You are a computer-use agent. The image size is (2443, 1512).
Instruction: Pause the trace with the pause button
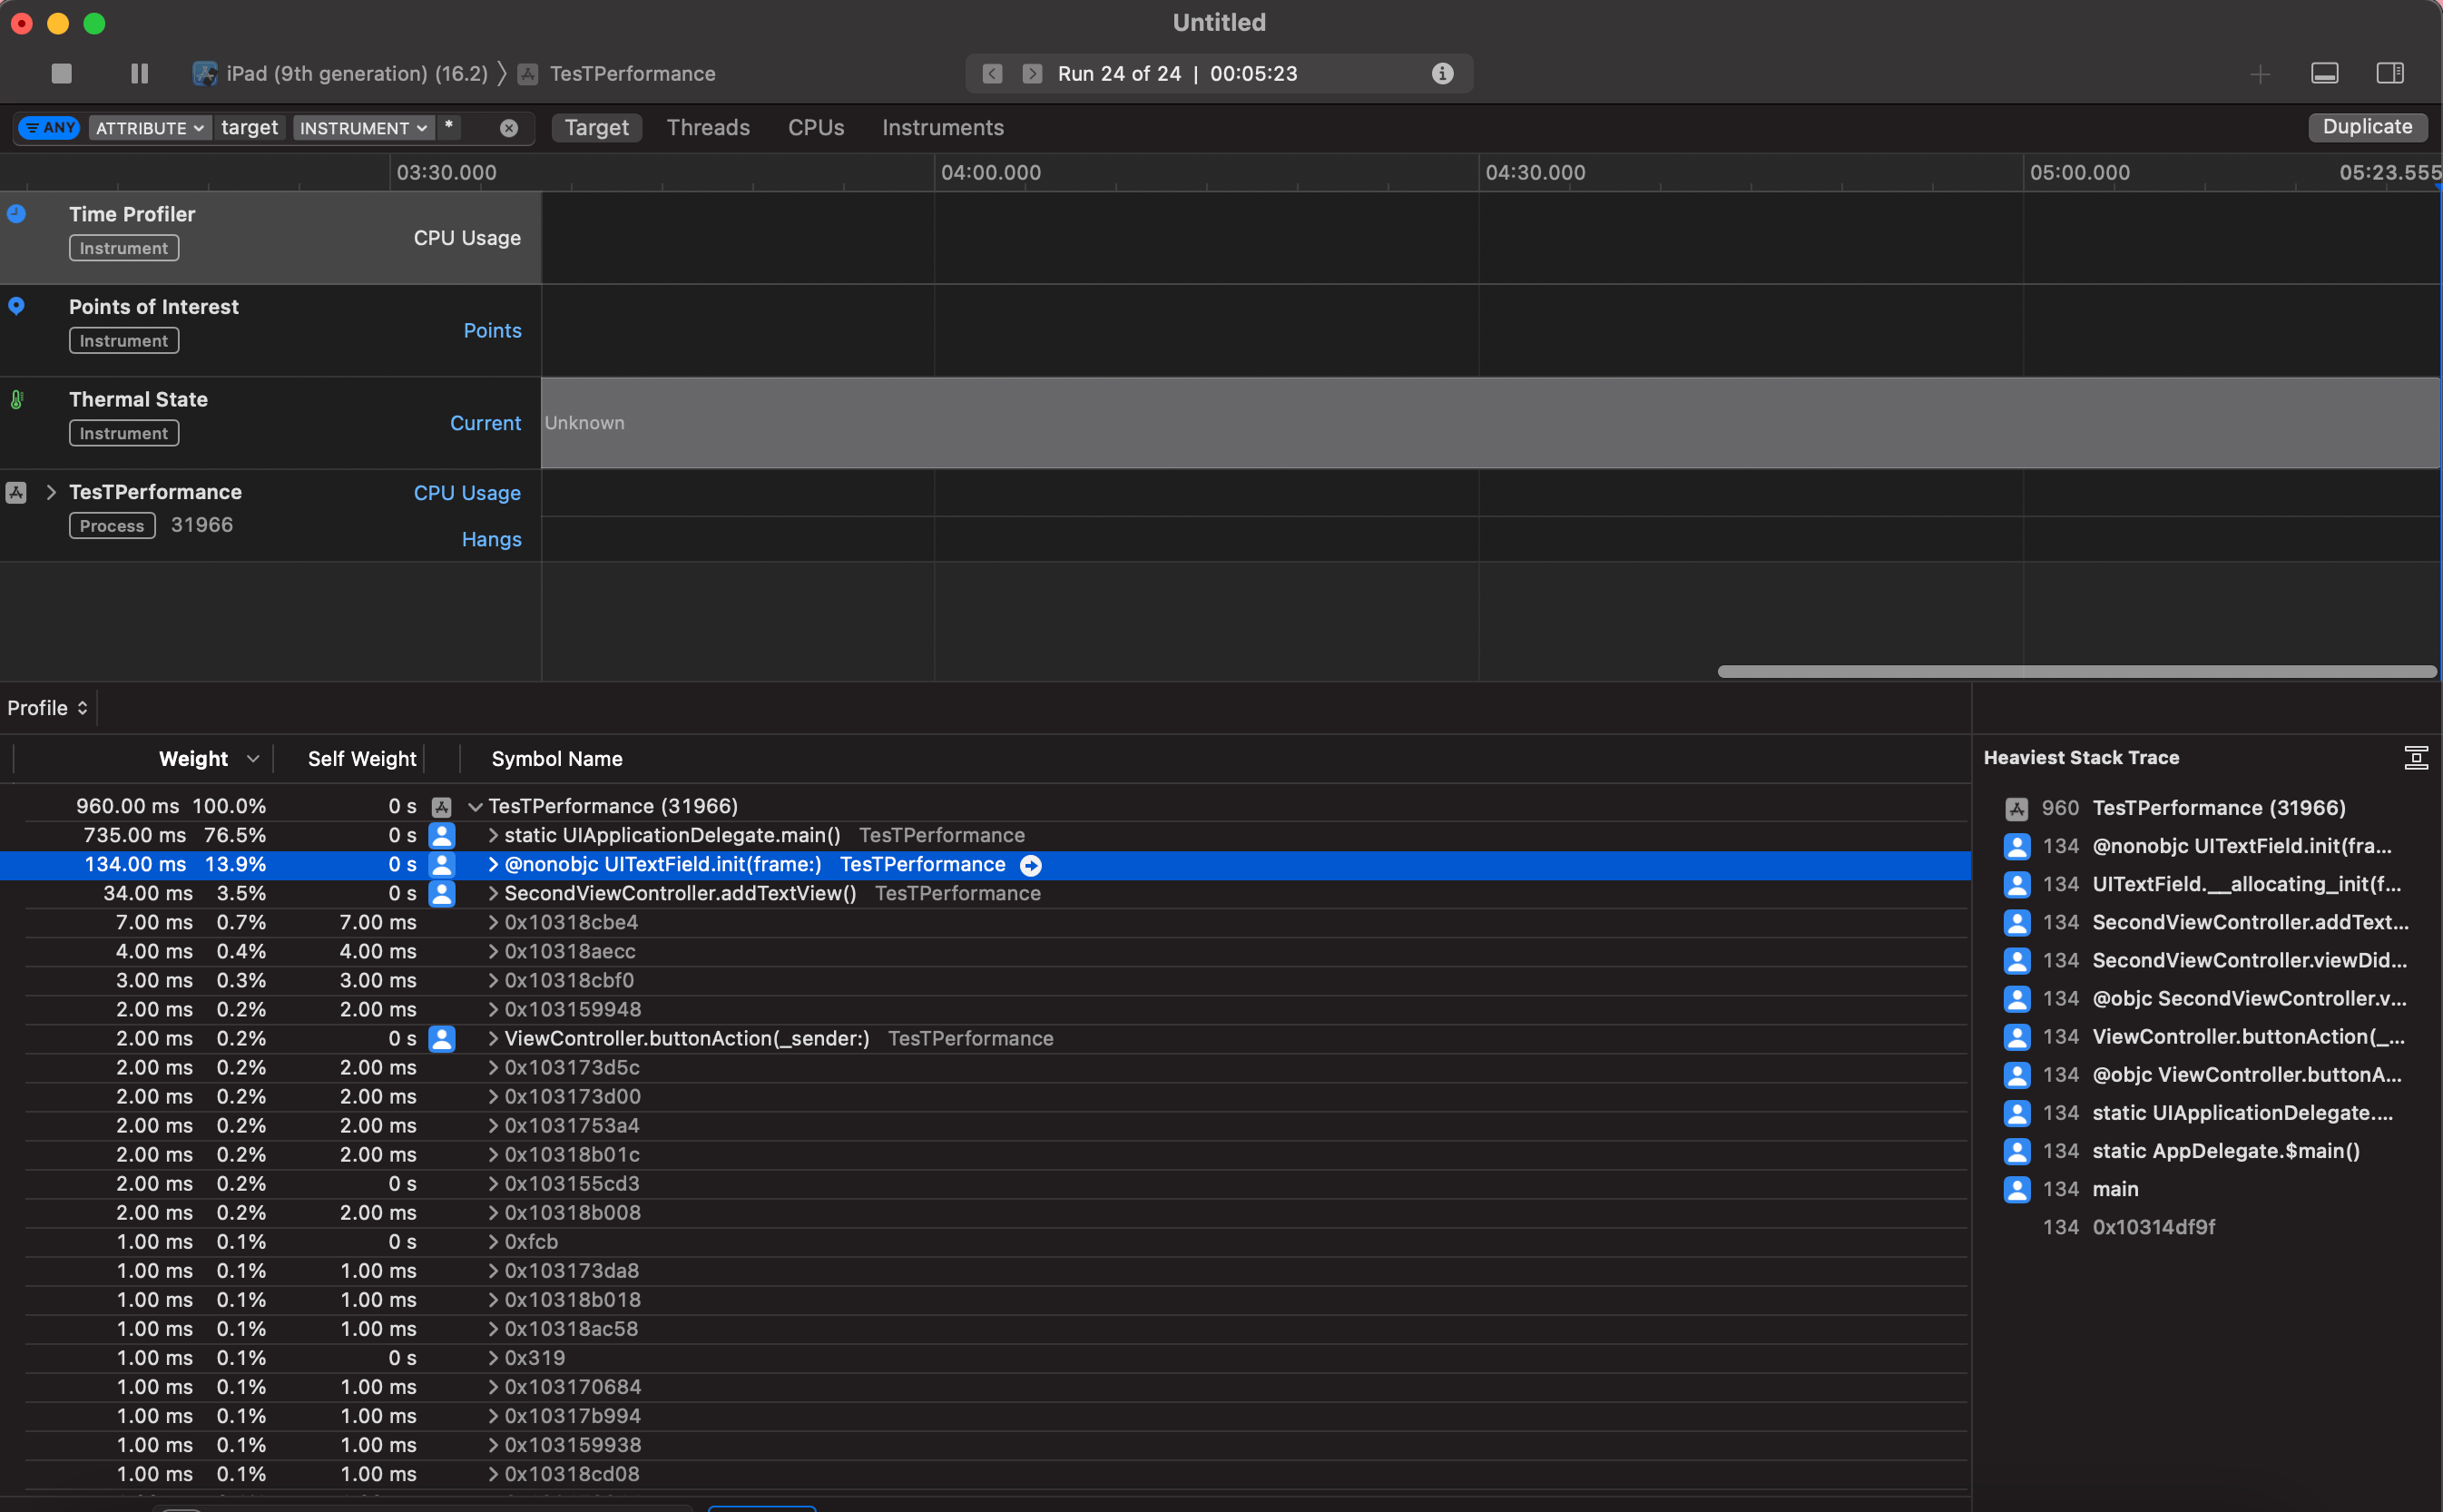point(139,73)
